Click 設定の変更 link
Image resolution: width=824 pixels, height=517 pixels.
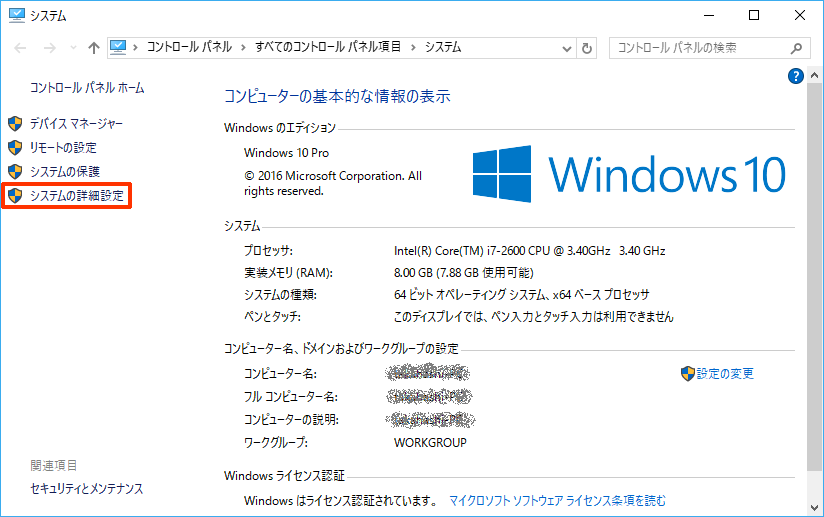pos(725,374)
